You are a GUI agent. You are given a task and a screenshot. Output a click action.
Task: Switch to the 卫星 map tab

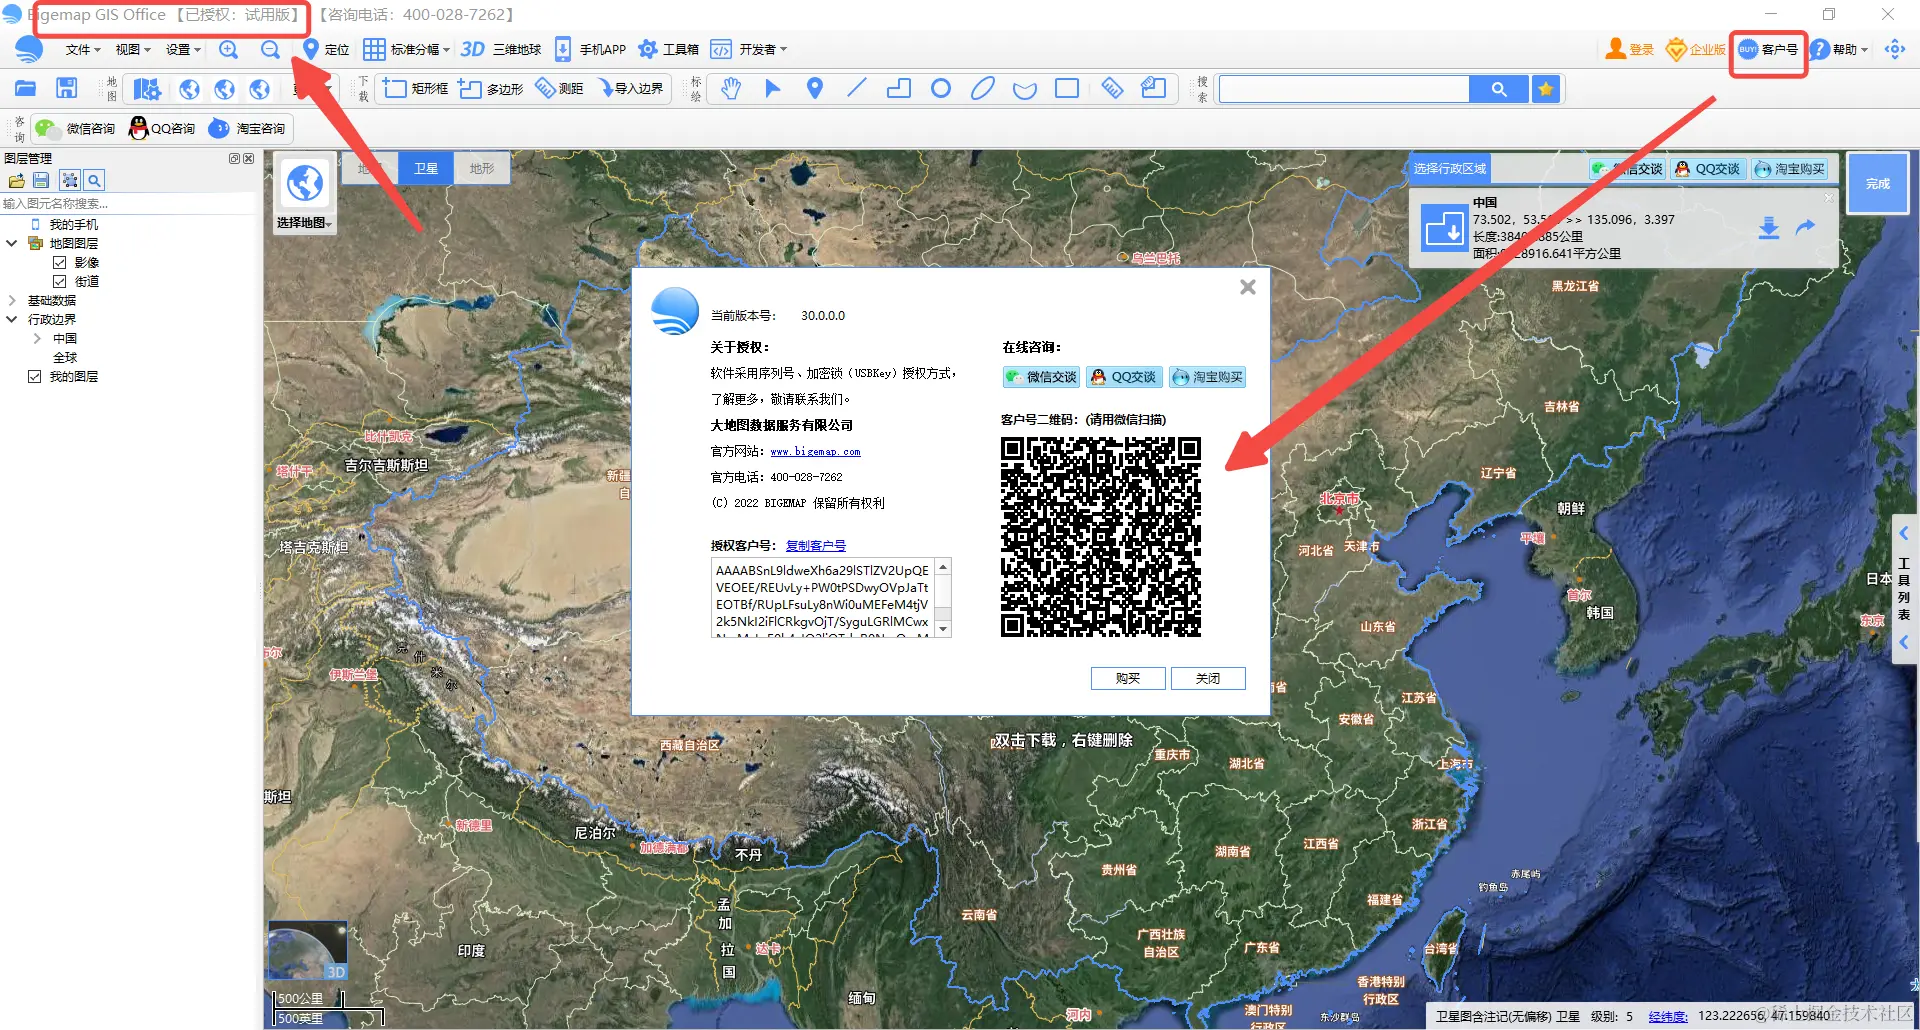tap(426, 168)
